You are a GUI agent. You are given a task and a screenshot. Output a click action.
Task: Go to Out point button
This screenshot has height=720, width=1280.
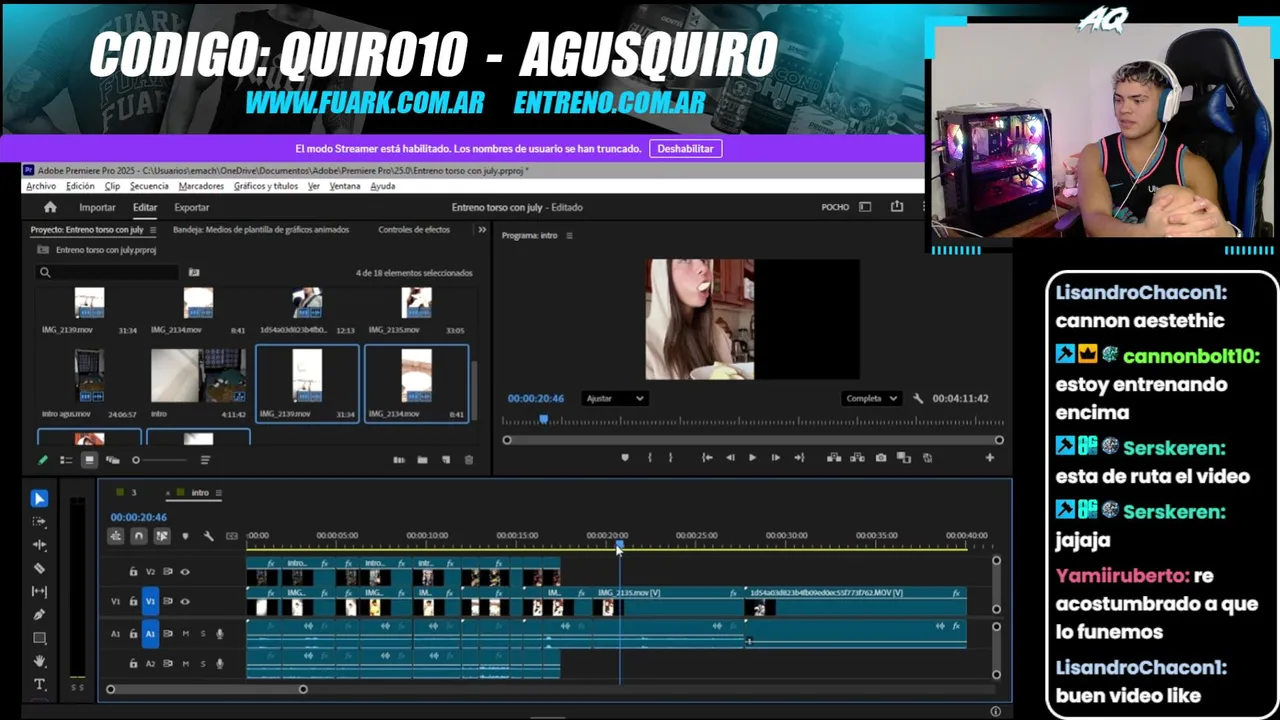click(x=798, y=457)
